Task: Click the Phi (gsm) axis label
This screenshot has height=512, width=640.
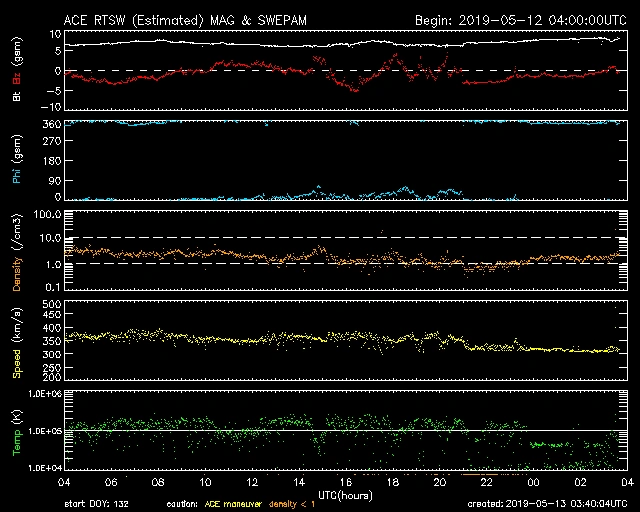Action: tap(16, 163)
